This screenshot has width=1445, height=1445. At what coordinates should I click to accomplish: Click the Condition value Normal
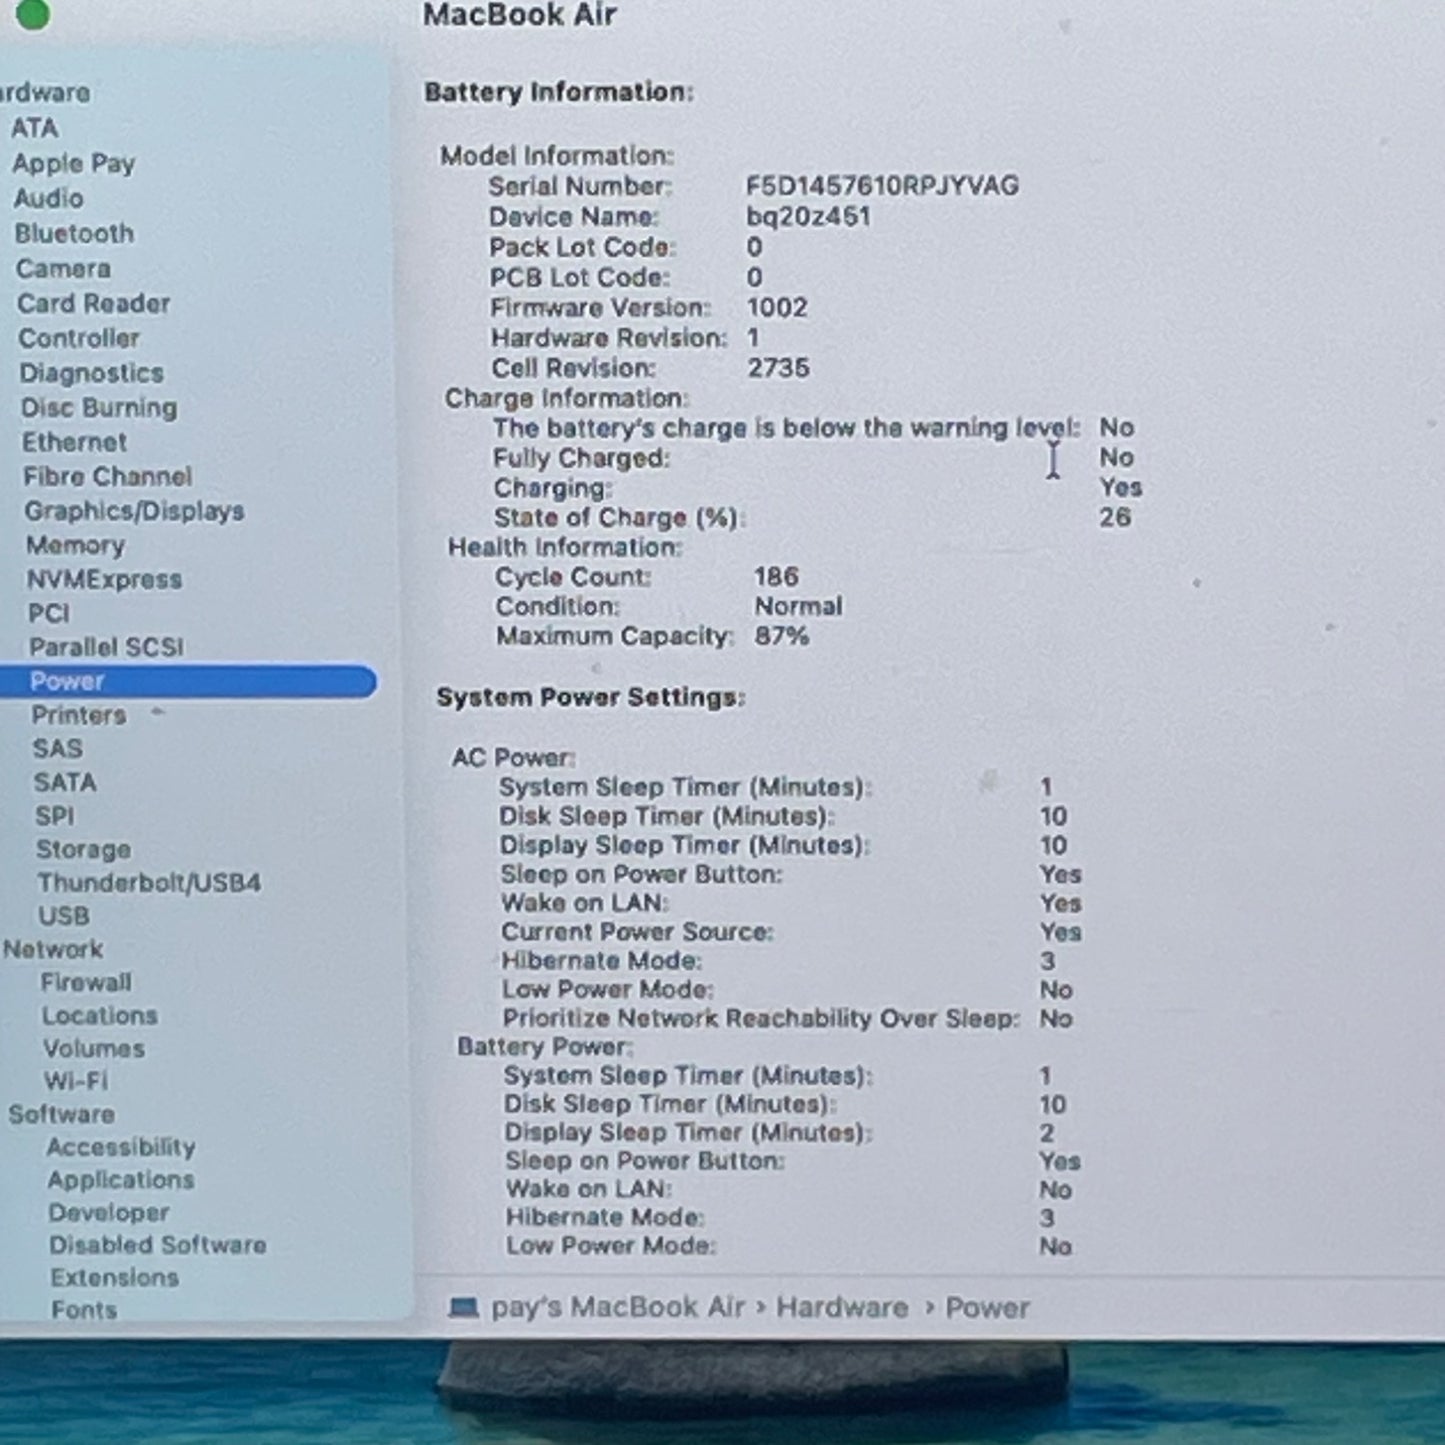pyautogui.click(x=798, y=606)
